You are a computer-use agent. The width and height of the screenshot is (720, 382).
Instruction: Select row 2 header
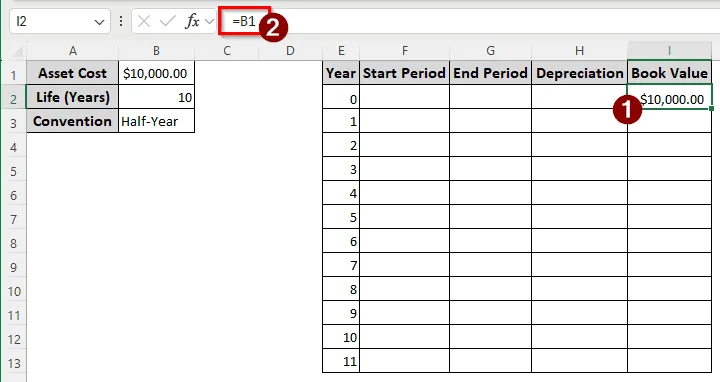pyautogui.click(x=14, y=98)
